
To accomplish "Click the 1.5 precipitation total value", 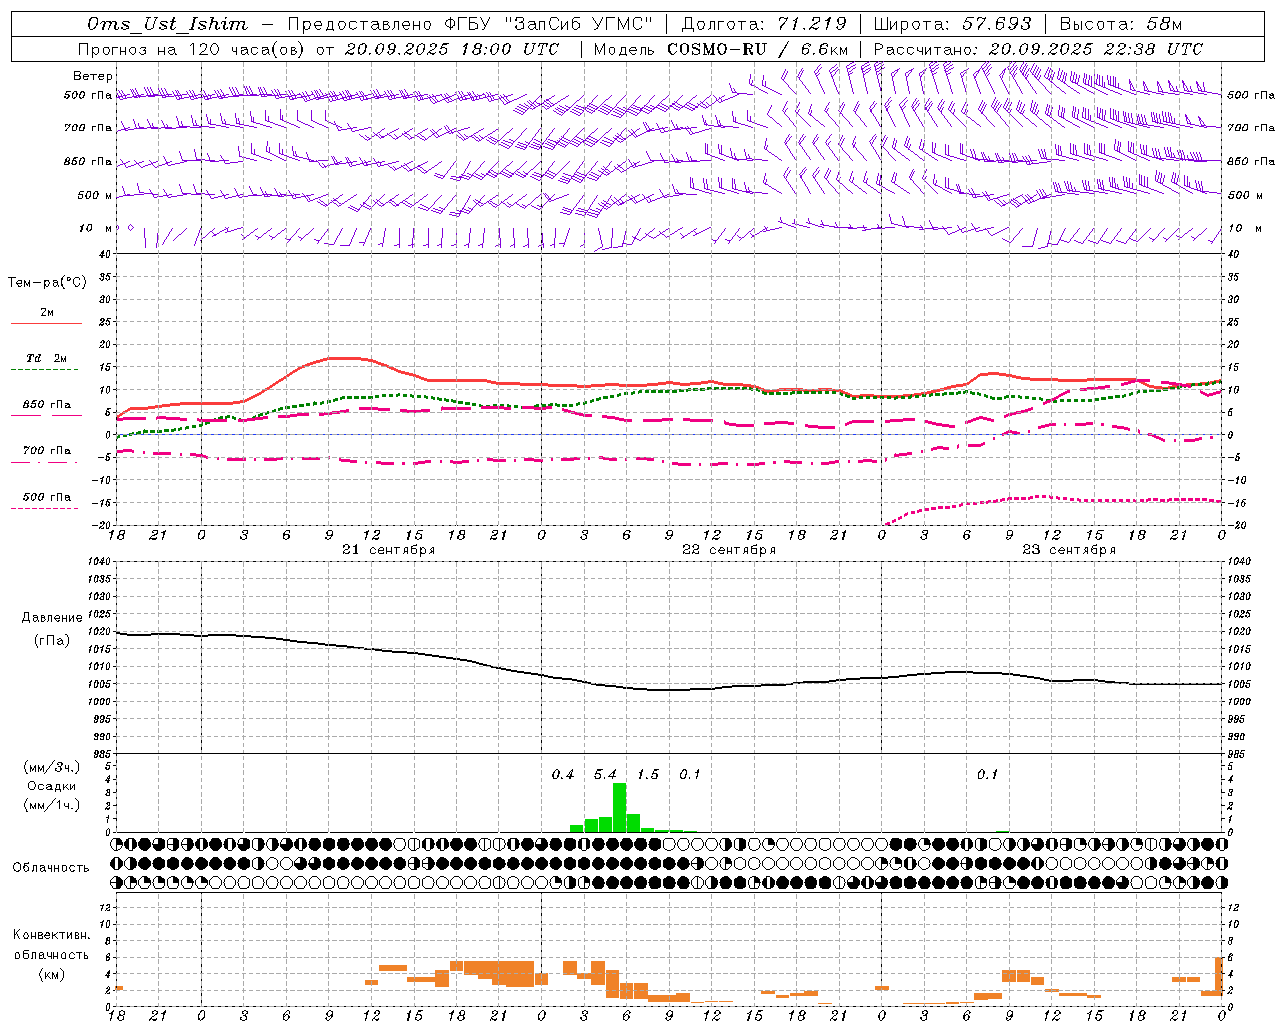I will pyautogui.click(x=648, y=775).
